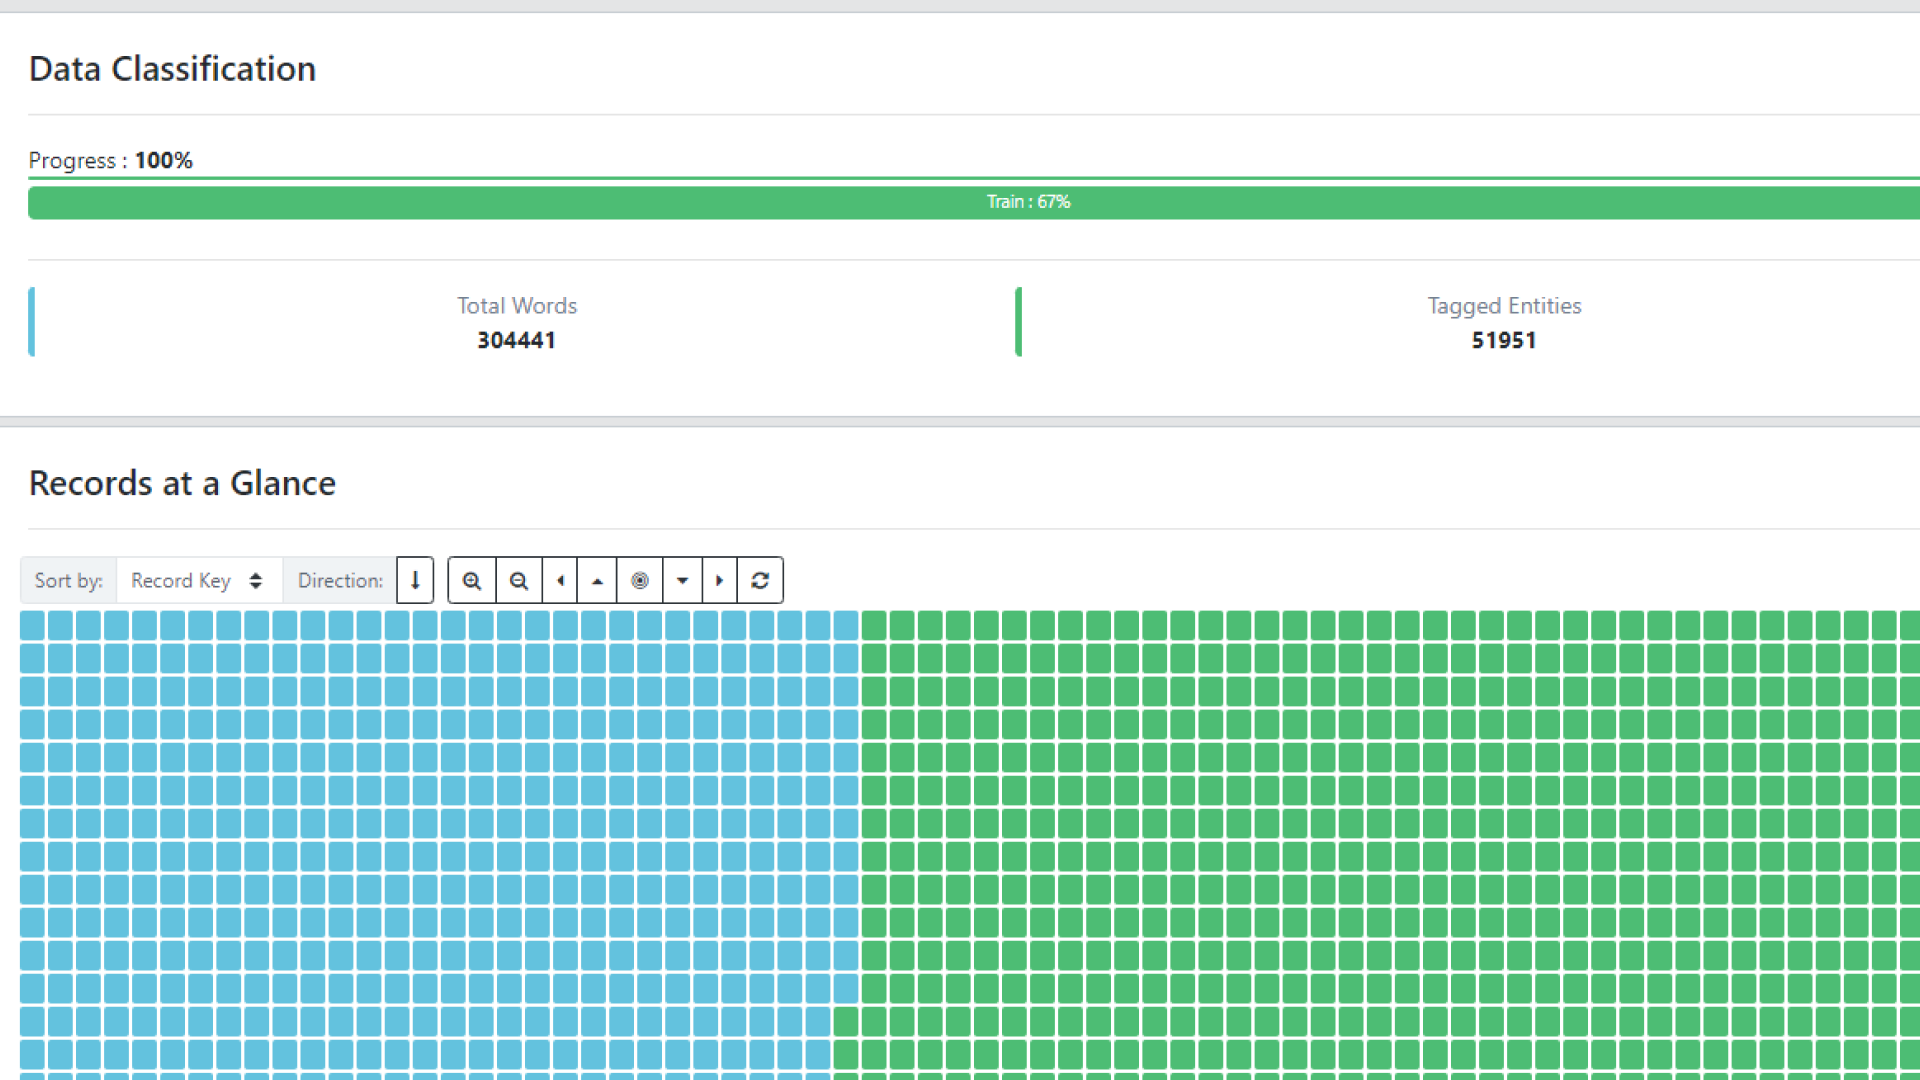This screenshot has height=1080, width=1920.
Task: Pan the records grid left
Action: [x=560, y=581]
